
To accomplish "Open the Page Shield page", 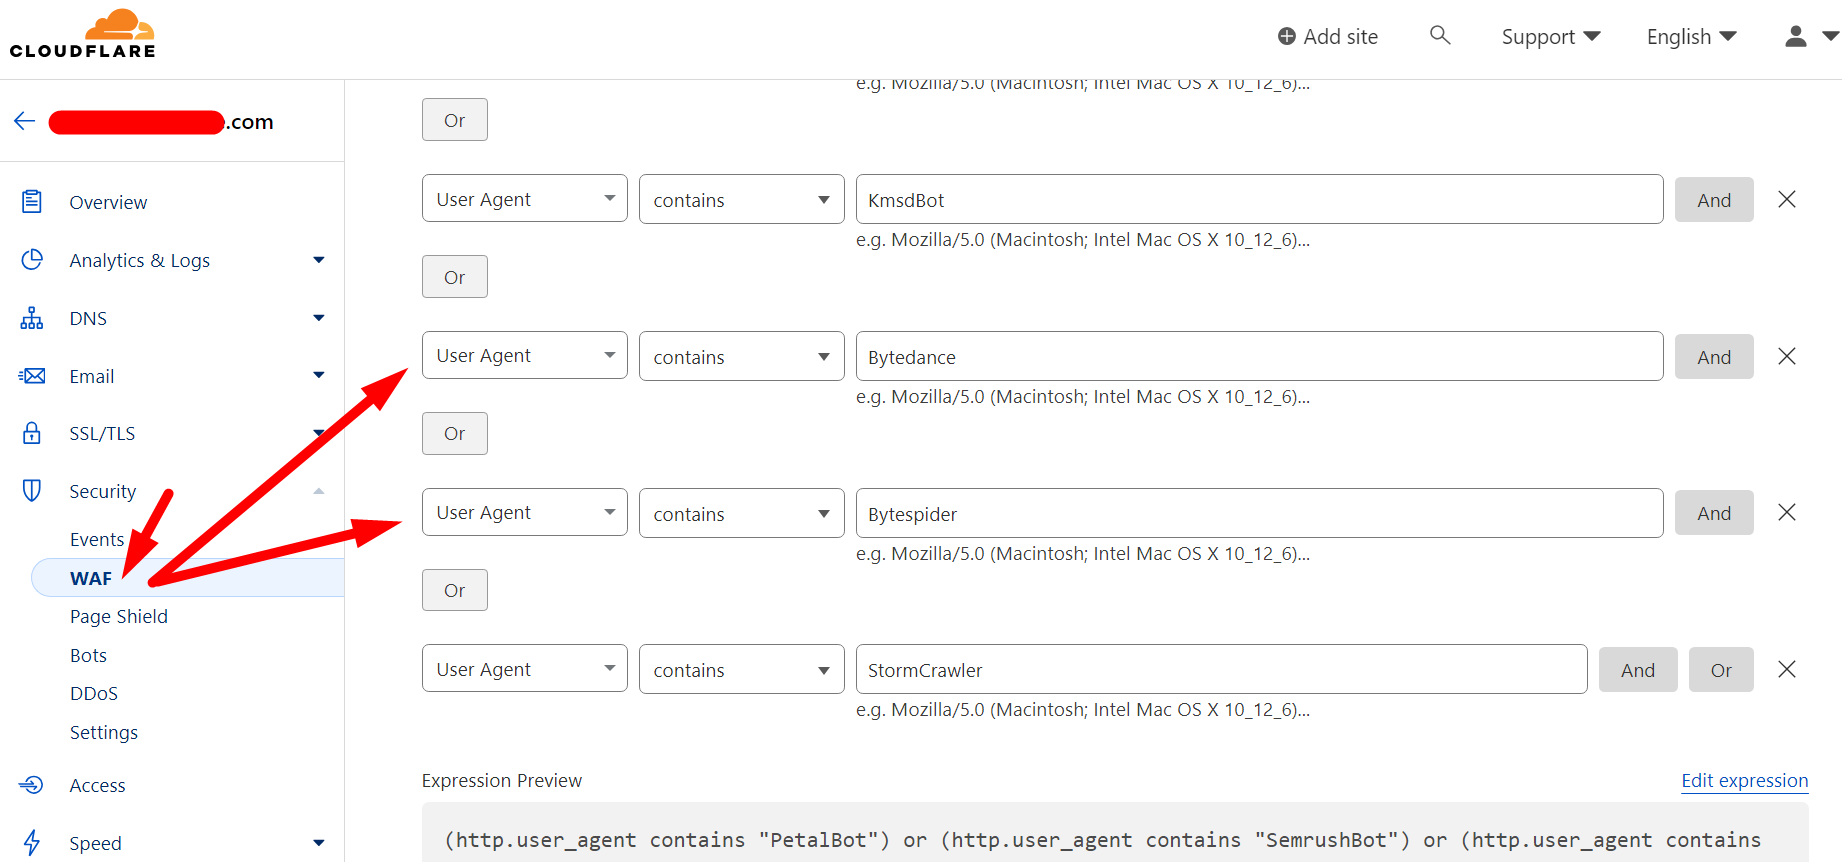I will point(119,616).
